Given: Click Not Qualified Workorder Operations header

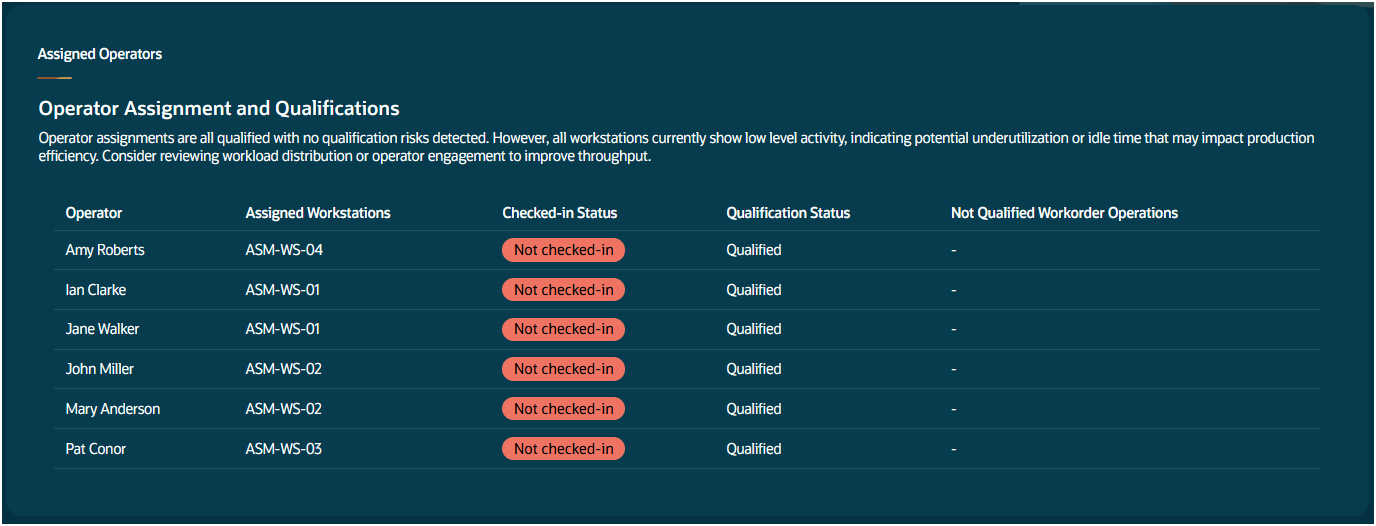Looking at the screenshot, I should tap(1064, 213).
